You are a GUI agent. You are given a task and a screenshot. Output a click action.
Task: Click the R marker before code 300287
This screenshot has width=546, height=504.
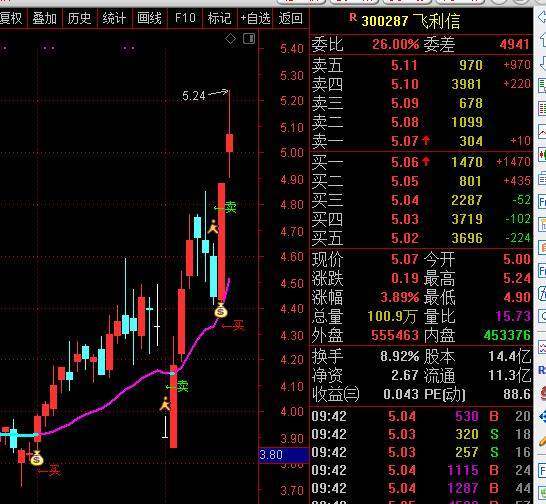(353, 17)
